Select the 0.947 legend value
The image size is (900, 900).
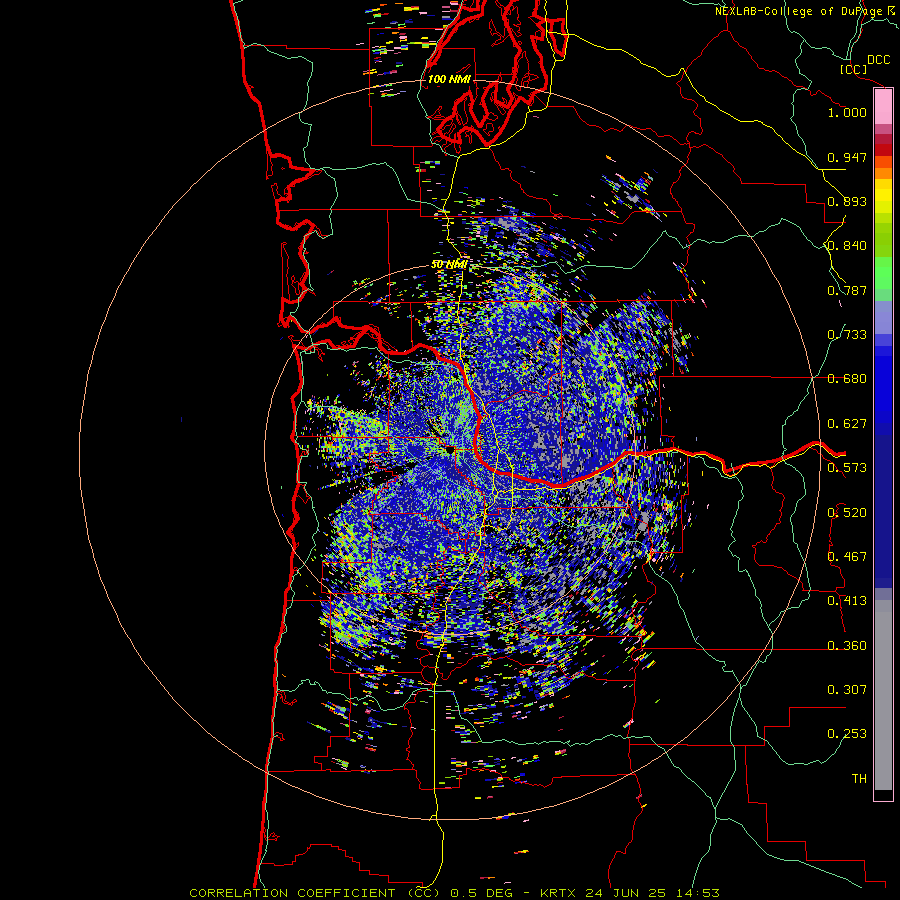pos(847,157)
